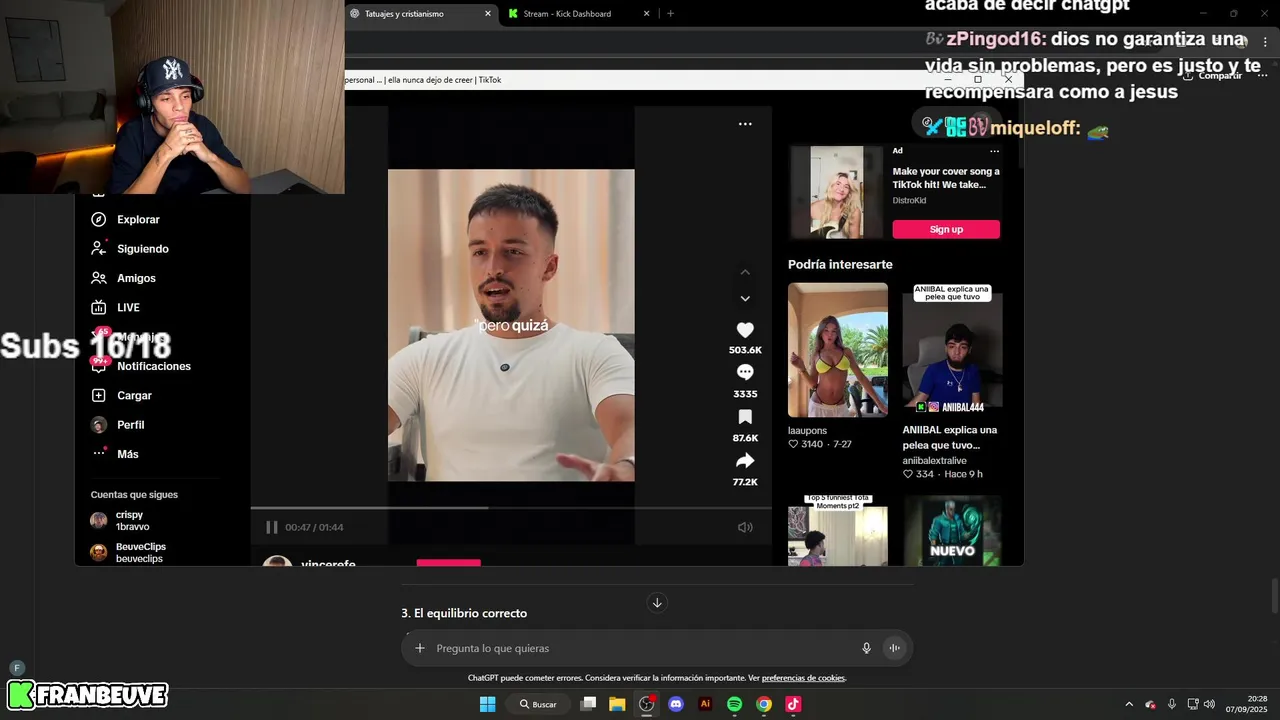The image size is (1280, 720).
Task: Click the Cargar plus-square icon
Action: (x=99, y=396)
